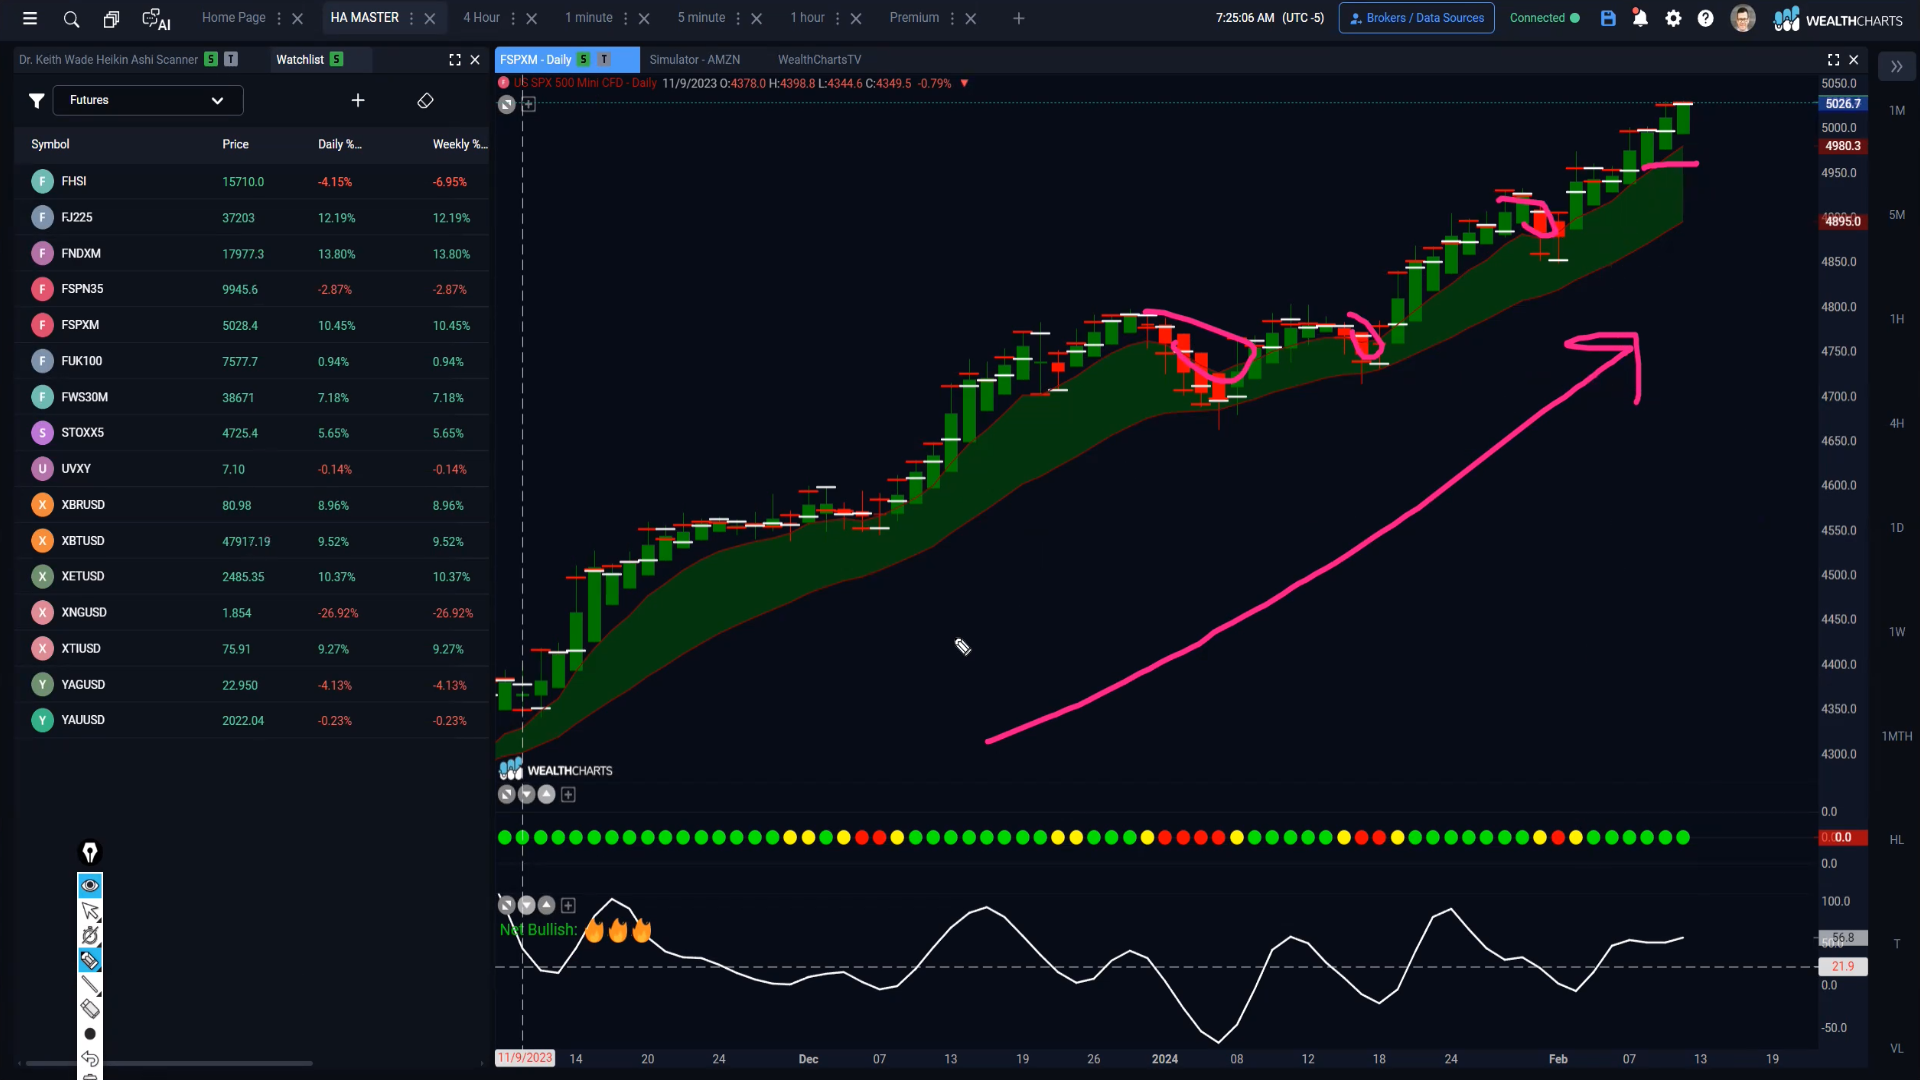Viewport: 1920px width, 1080px height.
Task: Save the workspace with floppy icon
Action: [x=1608, y=18]
